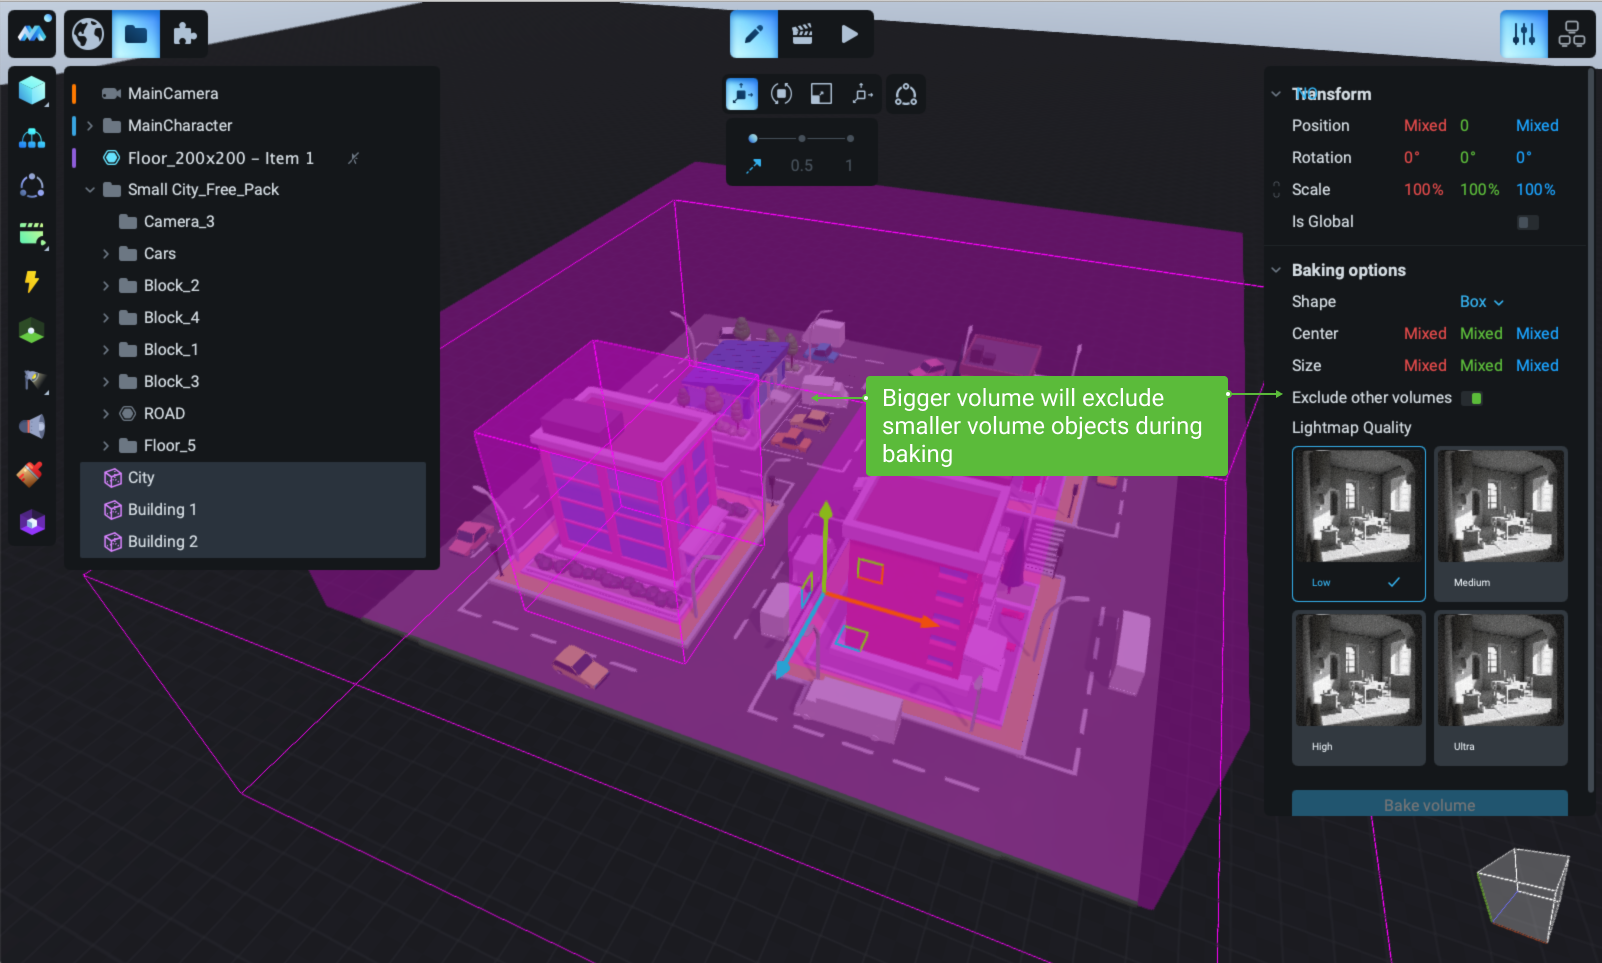Expand the Cars folder
The width and height of the screenshot is (1602, 963).
[106, 254]
